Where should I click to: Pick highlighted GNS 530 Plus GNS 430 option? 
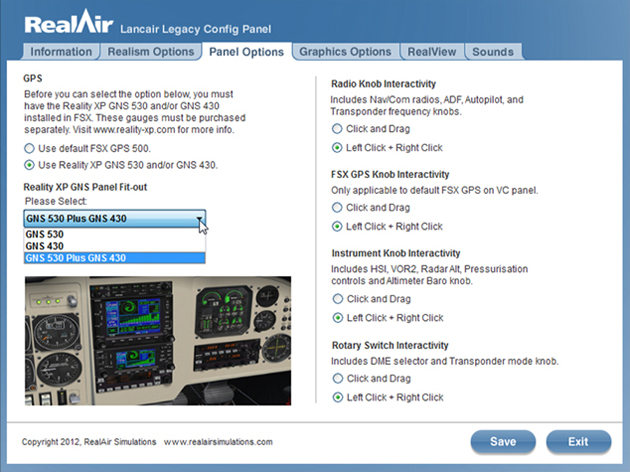(115, 258)
